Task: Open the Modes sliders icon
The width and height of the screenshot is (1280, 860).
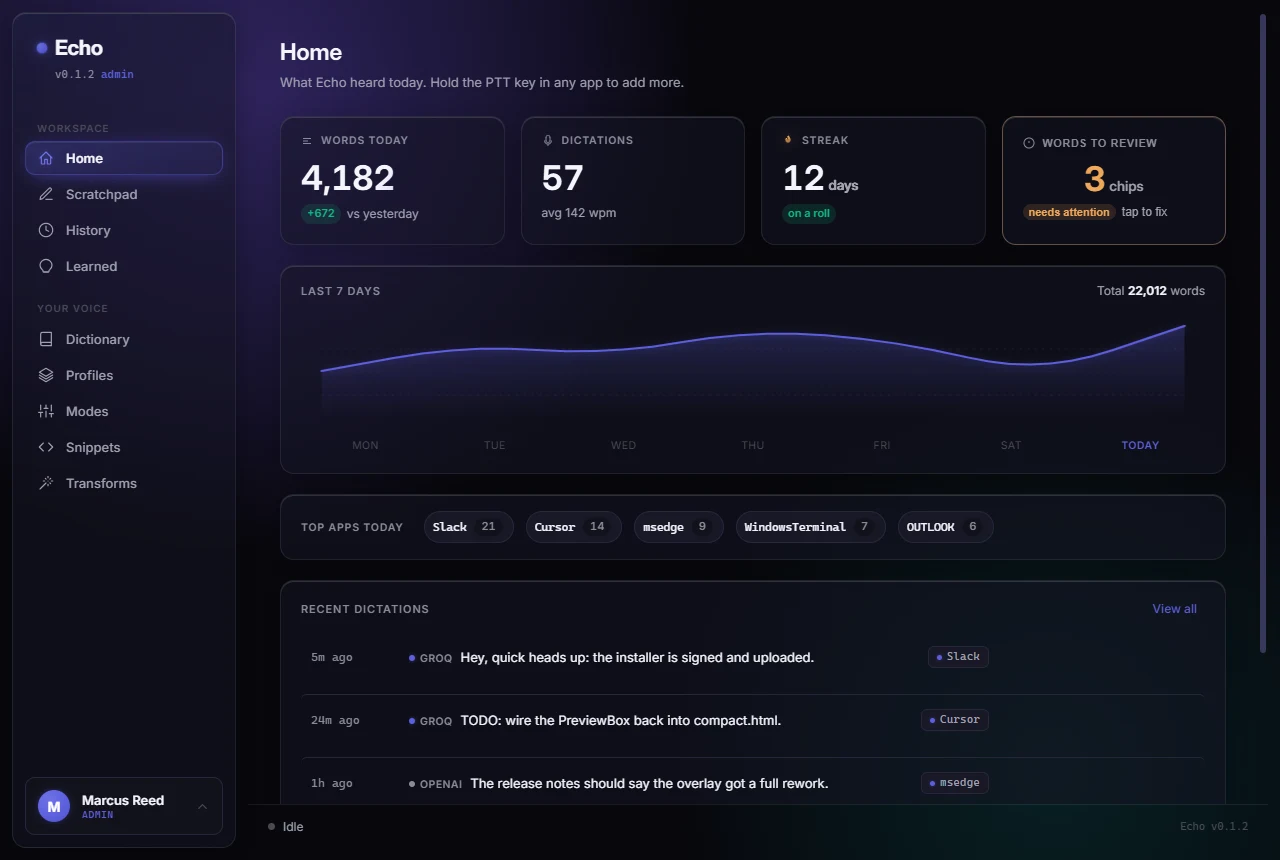Action: click(46, 411)
